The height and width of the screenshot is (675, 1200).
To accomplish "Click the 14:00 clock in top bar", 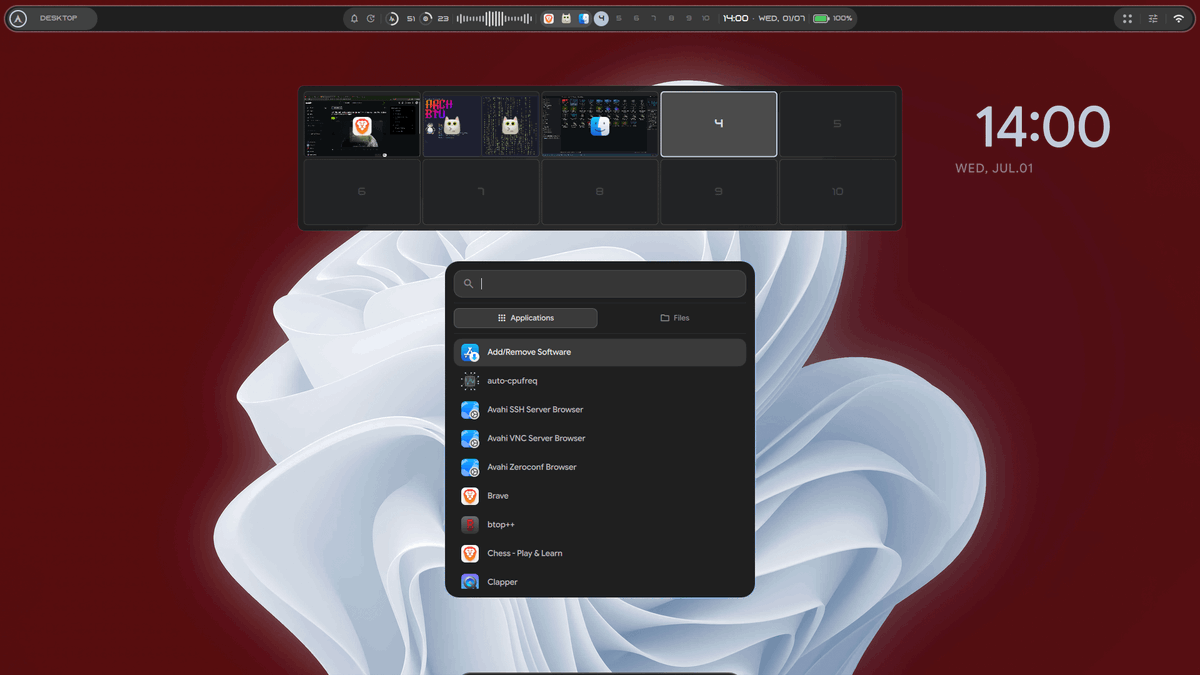I will tap(735, 18).
